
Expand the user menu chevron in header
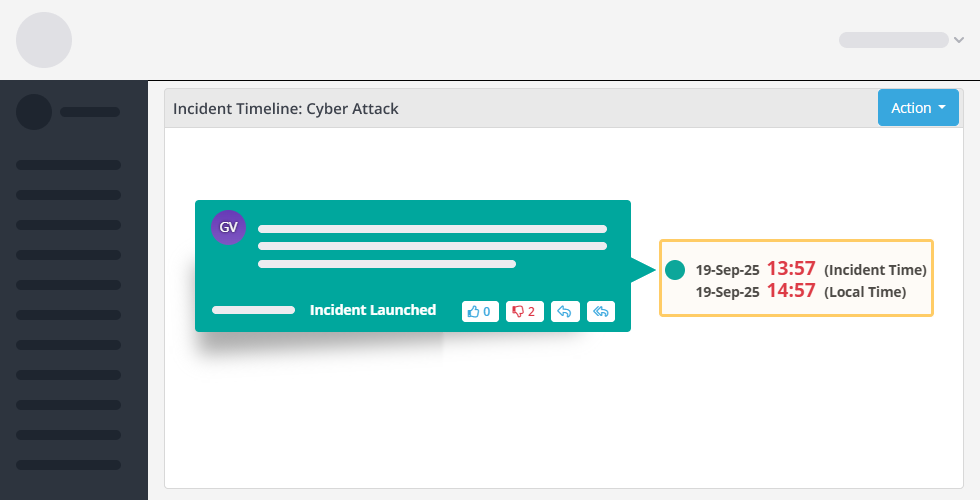tap(959, 40)
